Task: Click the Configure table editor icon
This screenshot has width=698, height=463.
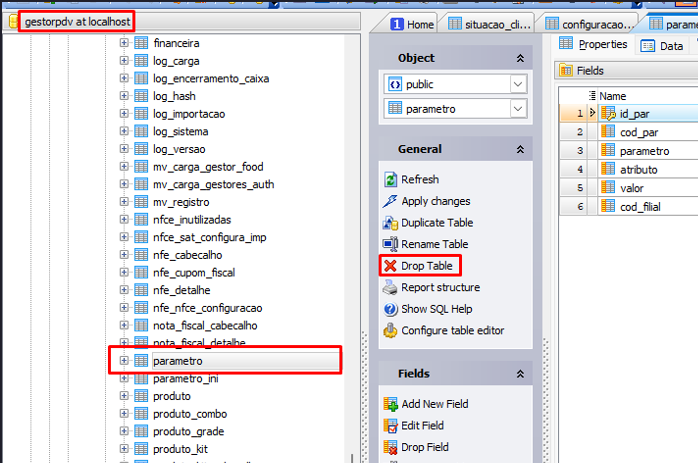Action: (x=390, y=330)
